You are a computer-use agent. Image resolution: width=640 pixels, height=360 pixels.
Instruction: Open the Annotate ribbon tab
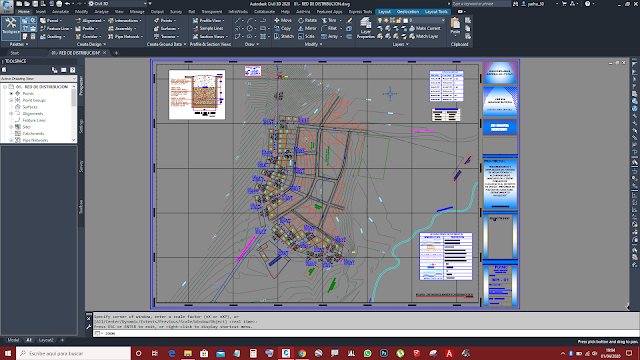(x=60, y=11)
